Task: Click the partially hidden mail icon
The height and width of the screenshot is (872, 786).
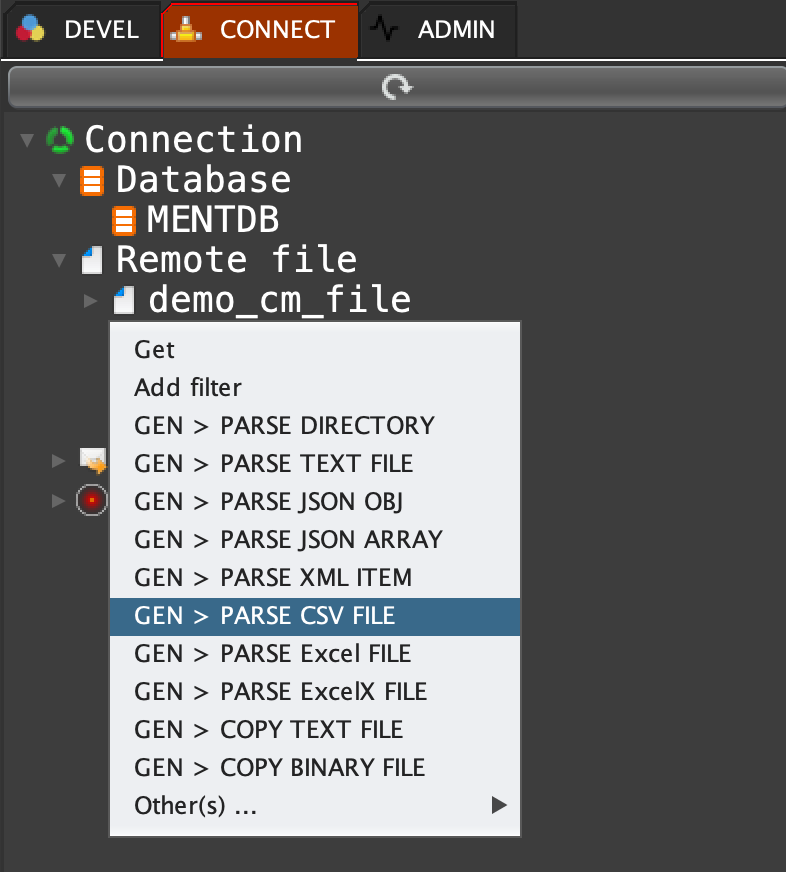Action: [x=92, y=460]
